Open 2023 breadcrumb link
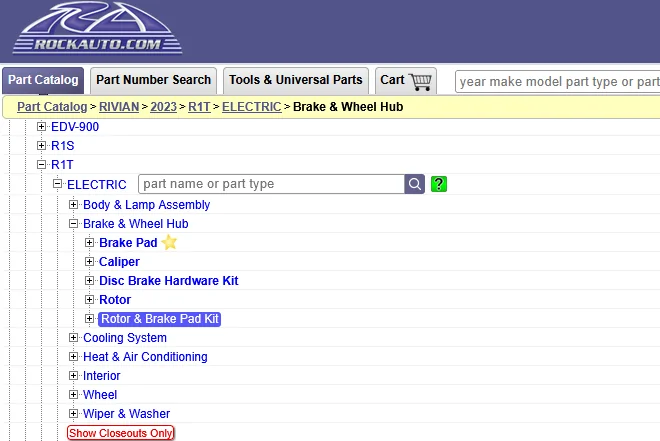Screen dimensions: 660x441 (163, 107)
